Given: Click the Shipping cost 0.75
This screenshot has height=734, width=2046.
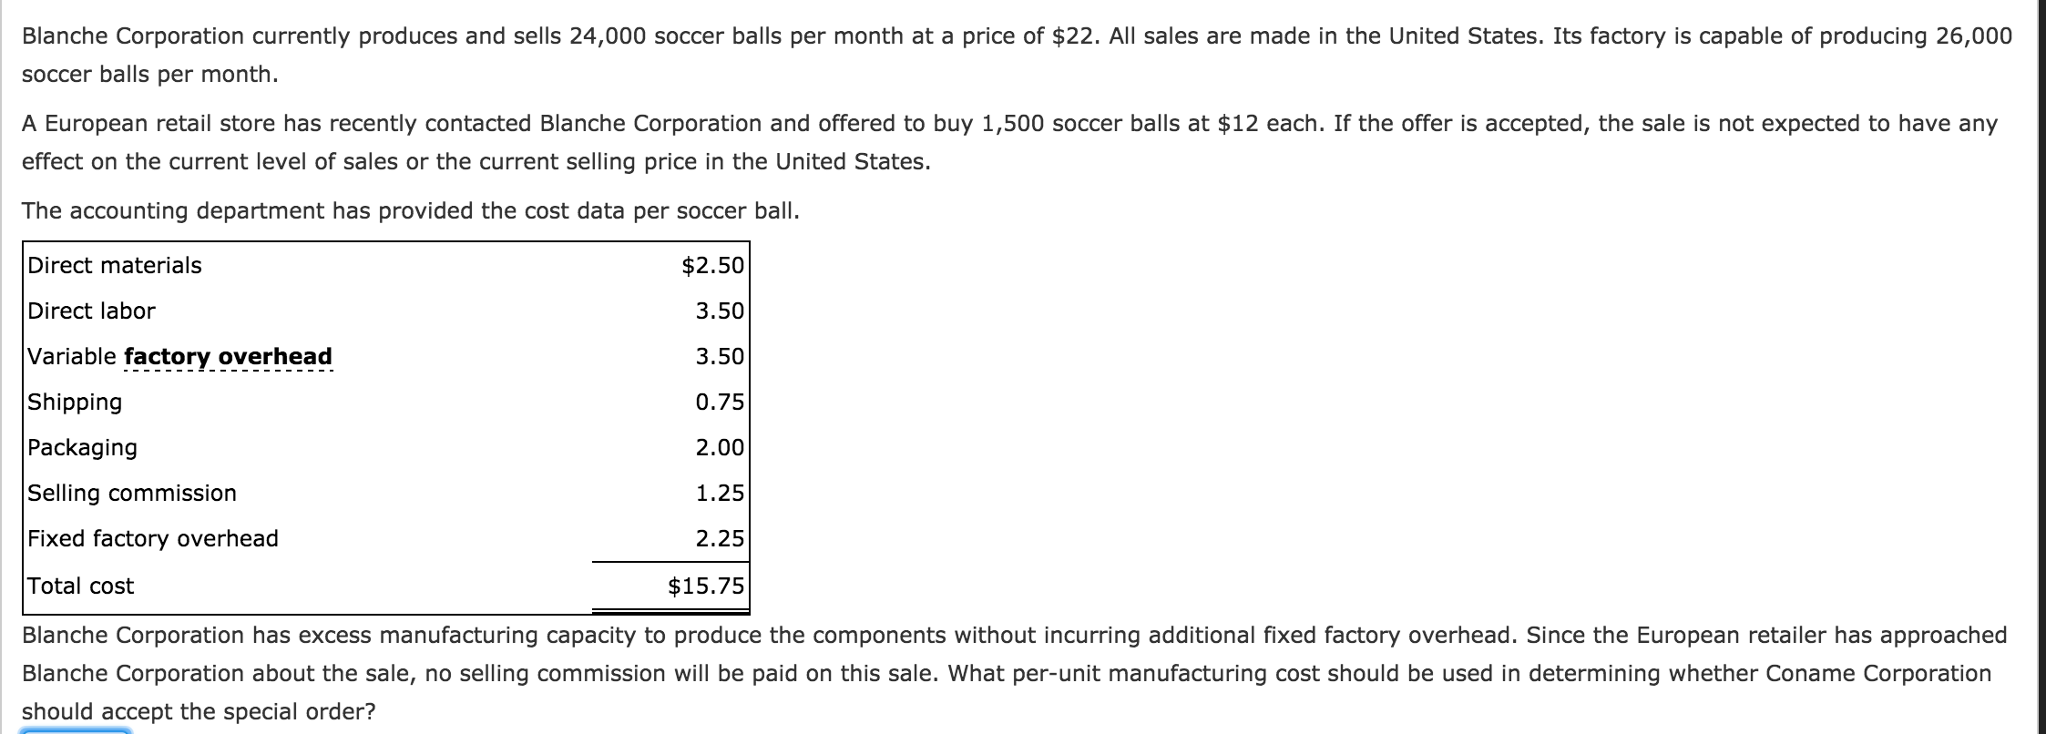Looking at the screenshot, I should (720, 402).
